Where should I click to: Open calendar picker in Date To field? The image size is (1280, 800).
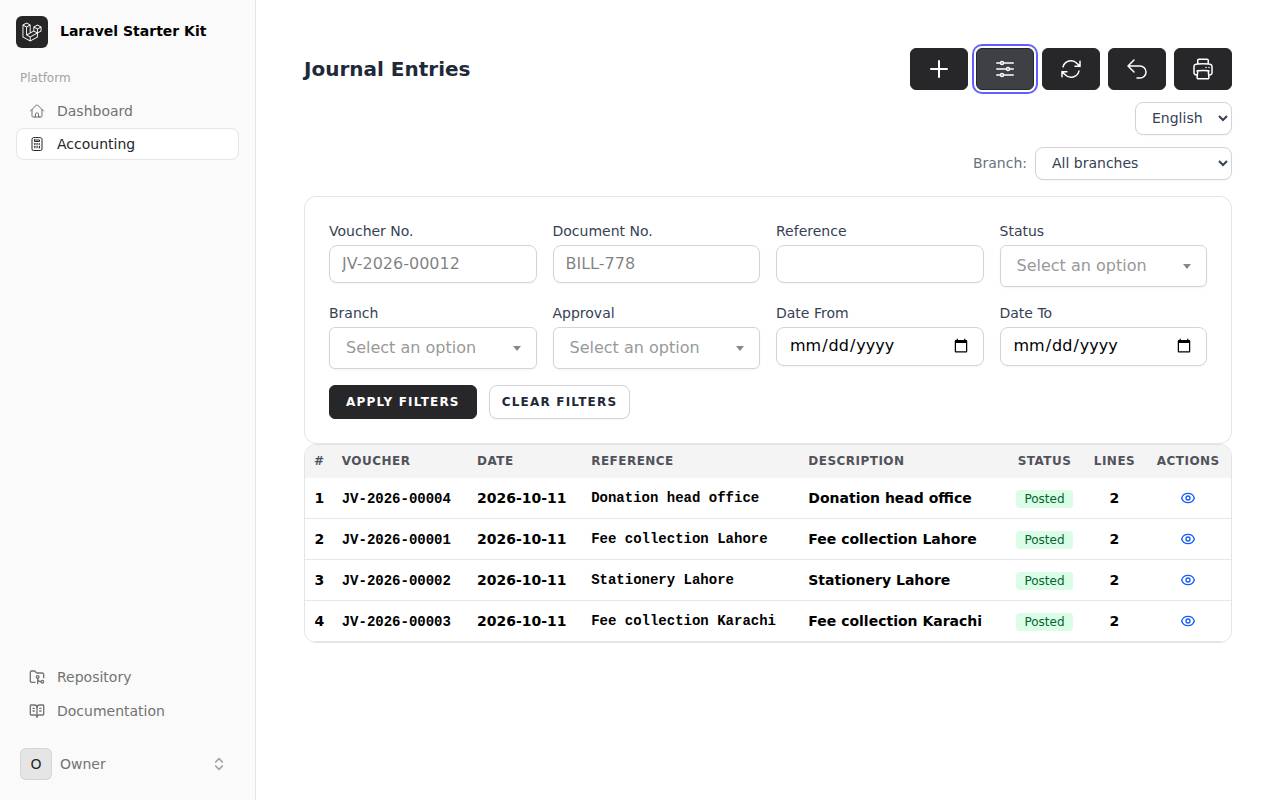(1184, 346)
